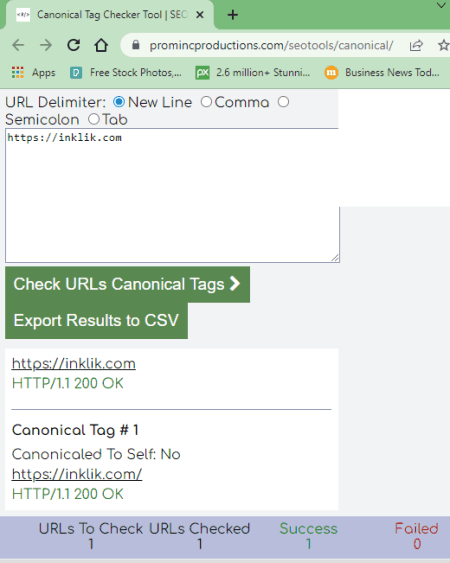This screenshot has height=563, width=450.
Task: Reload the page with the refresh icon
Action: [x=74, y=45]
